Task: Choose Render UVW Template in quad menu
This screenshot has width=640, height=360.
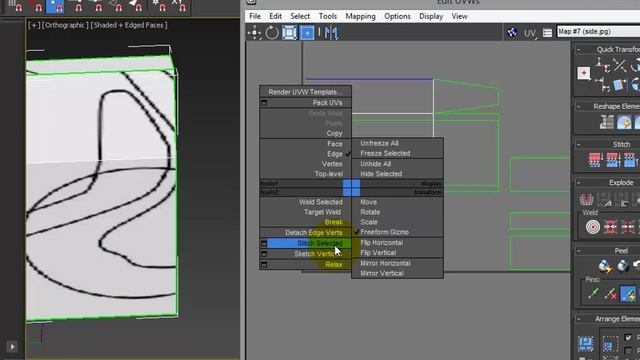Action: coord(305,92)
